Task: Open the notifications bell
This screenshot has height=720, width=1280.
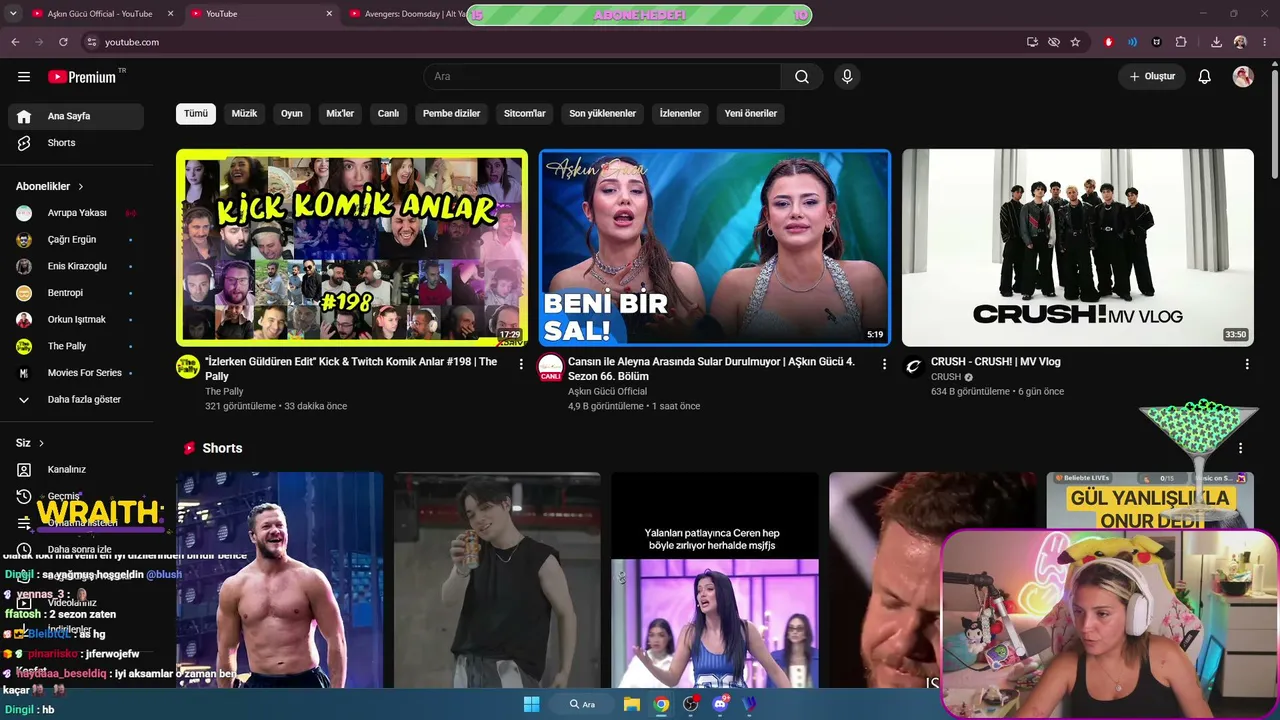Action: (1205, 77)
